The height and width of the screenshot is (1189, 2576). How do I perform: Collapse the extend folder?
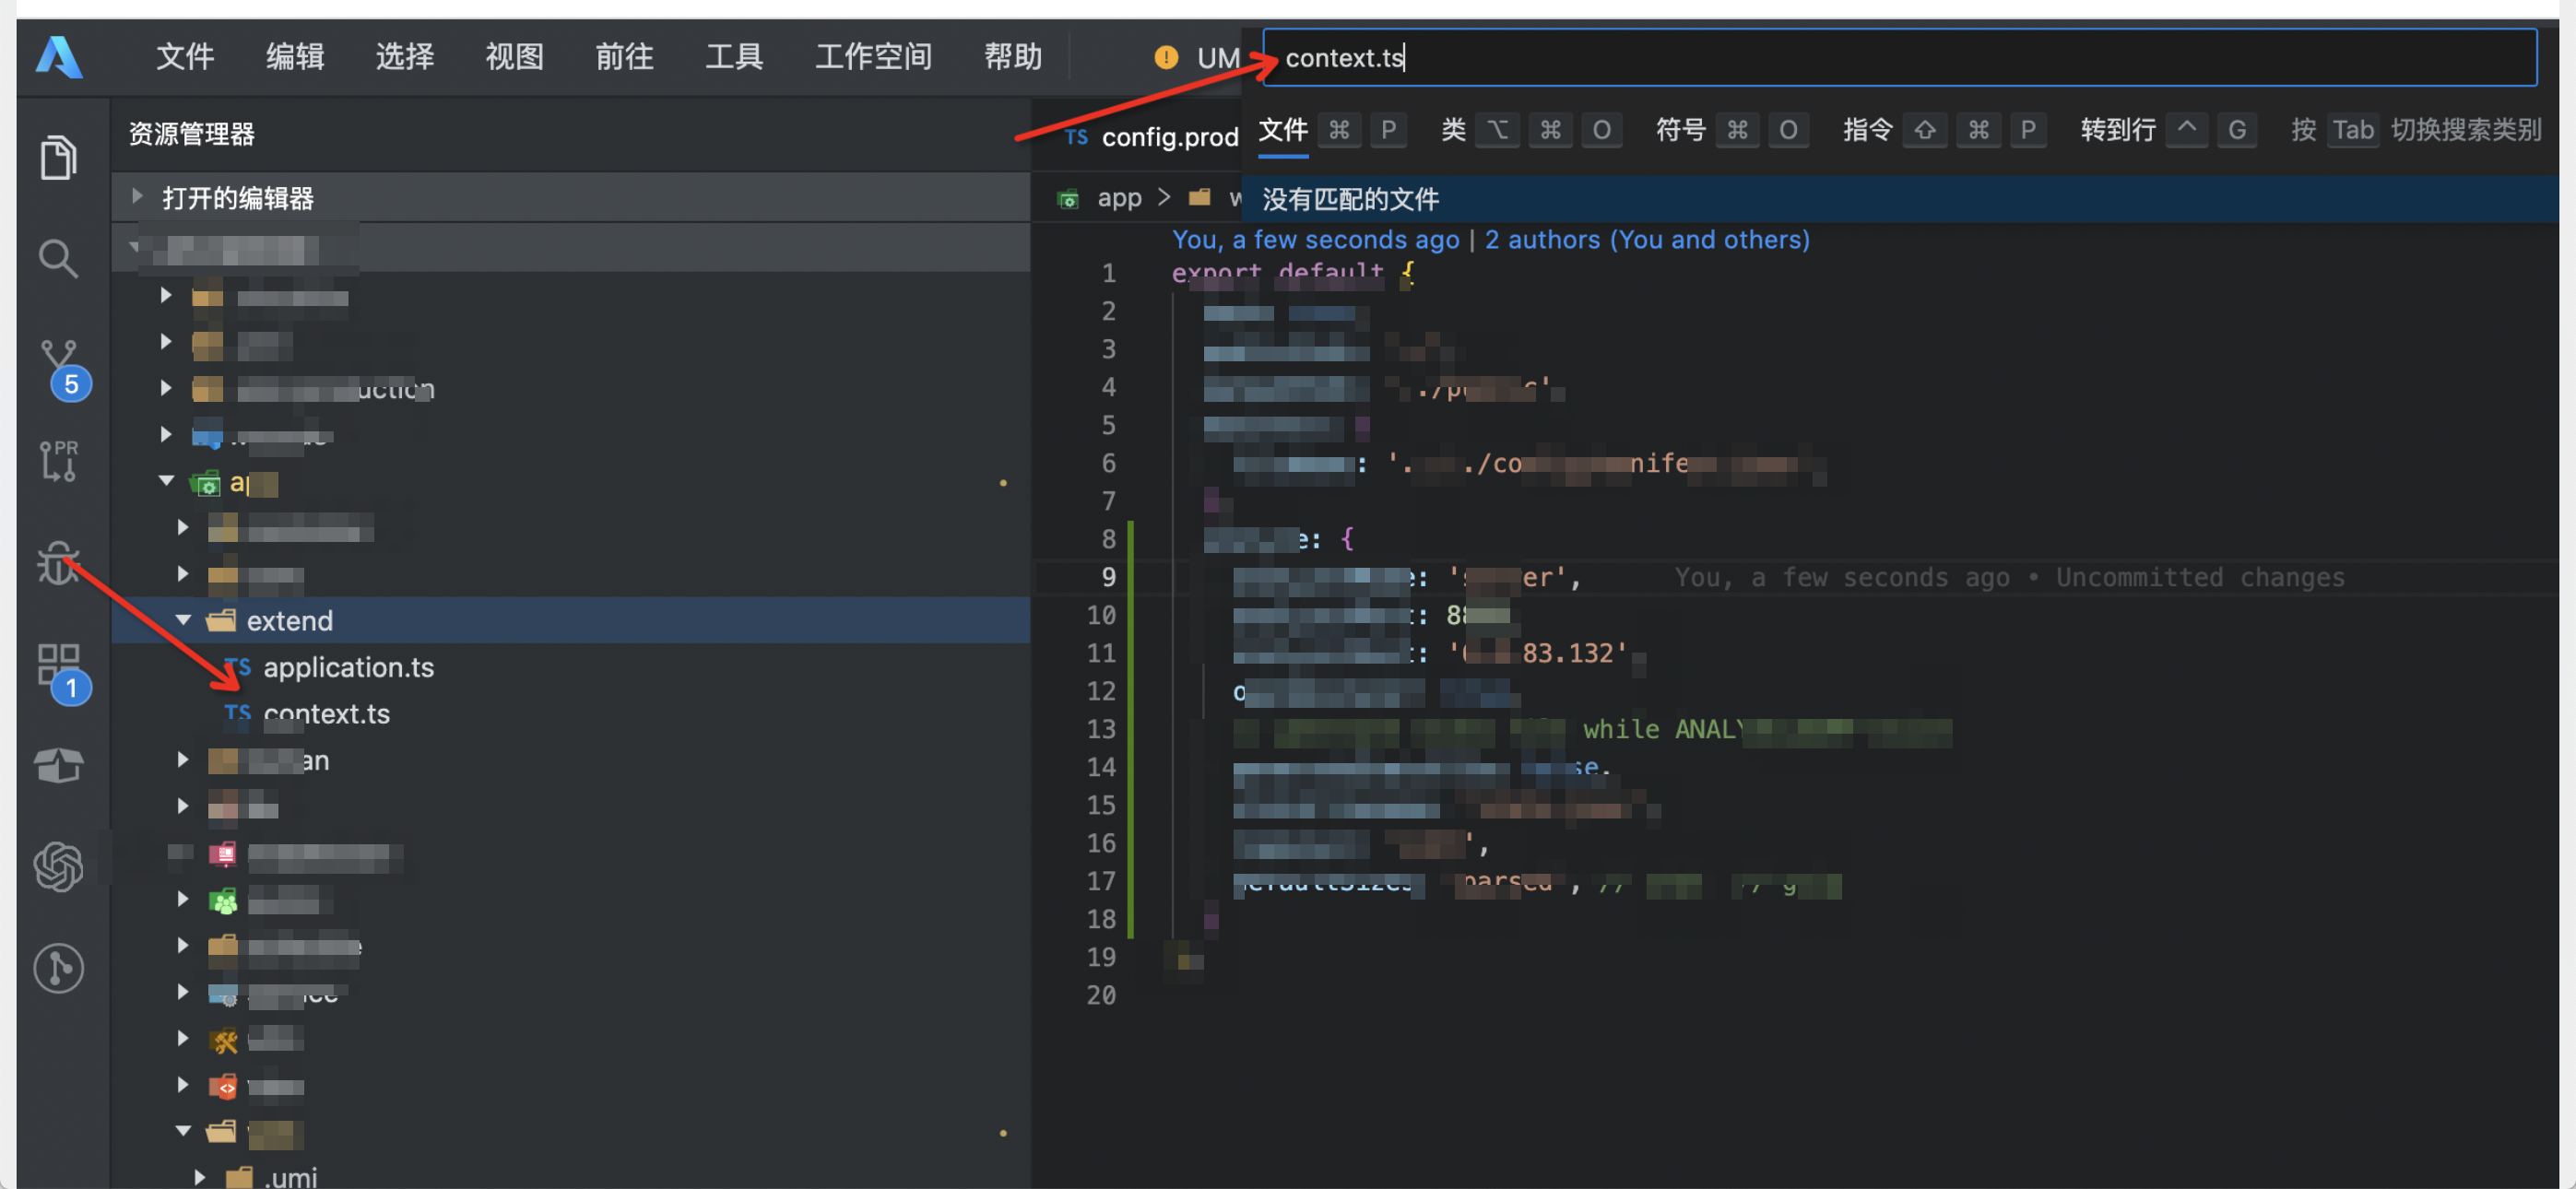click(x=183, y=620)
